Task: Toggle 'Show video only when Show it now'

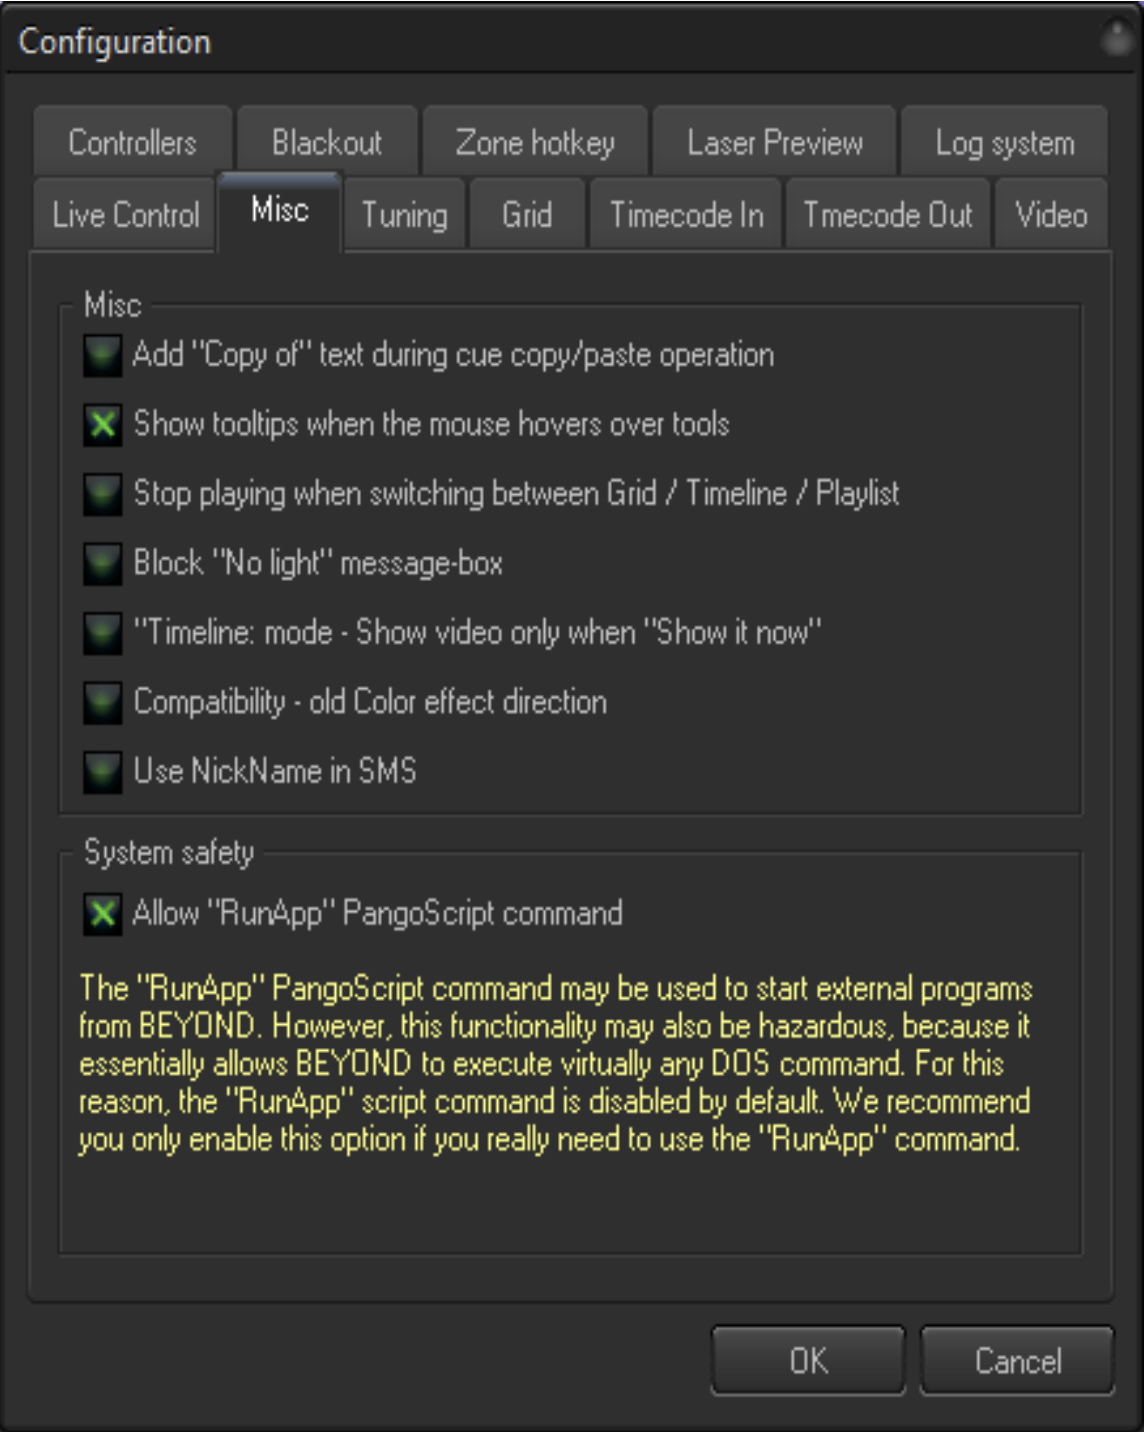Action: click(102, 633)
